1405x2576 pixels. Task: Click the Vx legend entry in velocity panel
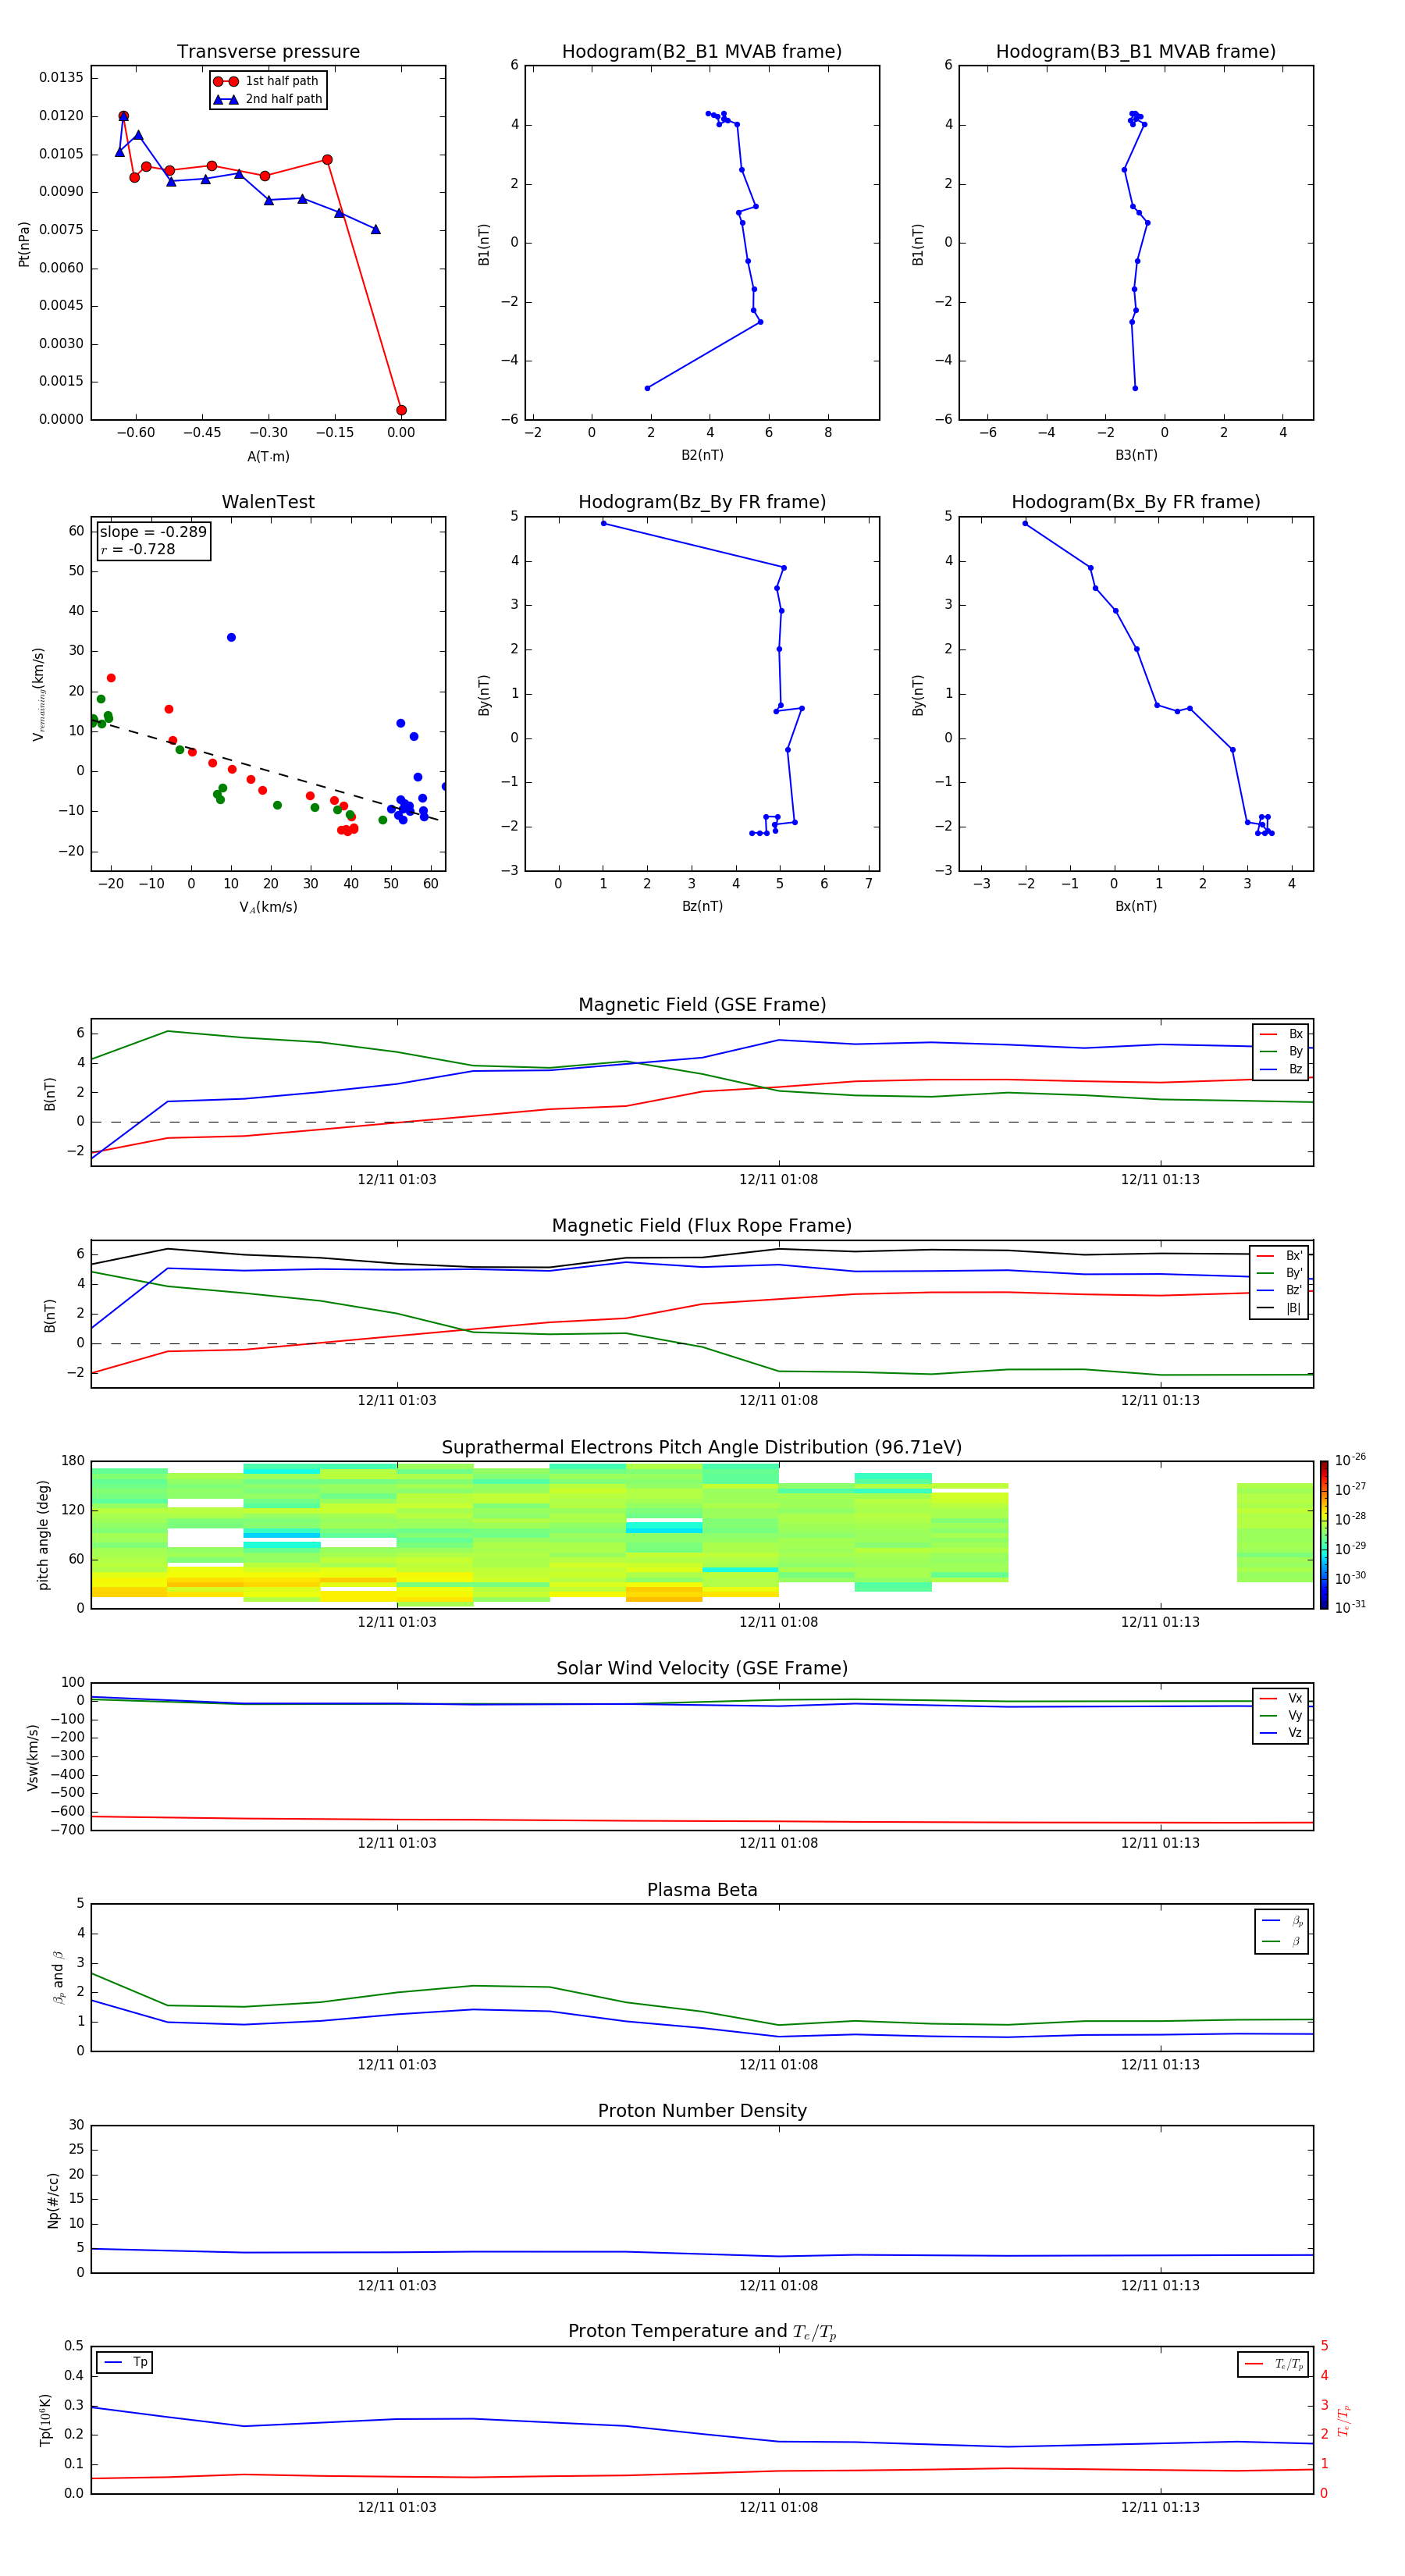[1281, 1699]
